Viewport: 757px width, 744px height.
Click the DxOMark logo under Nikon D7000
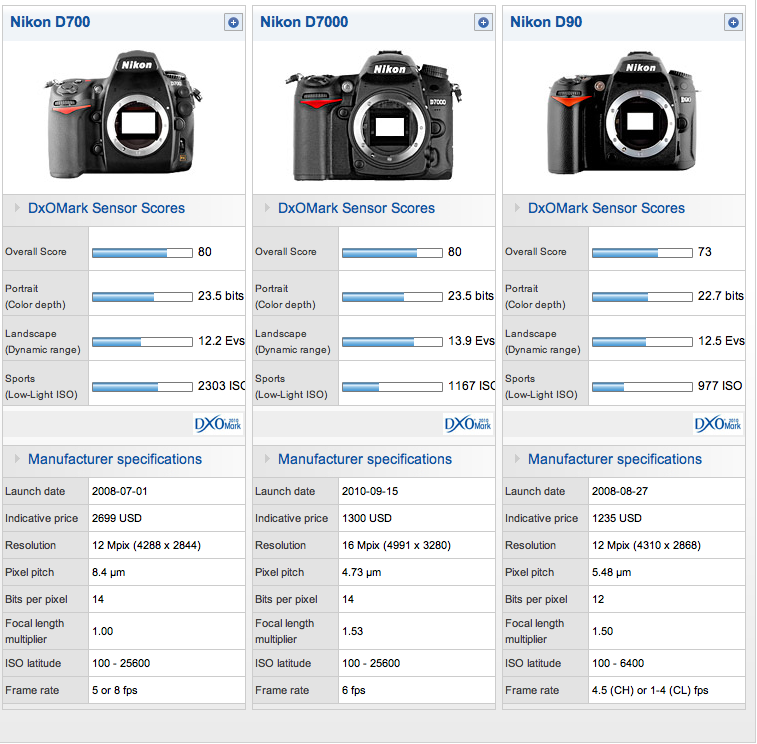(468, 424)
